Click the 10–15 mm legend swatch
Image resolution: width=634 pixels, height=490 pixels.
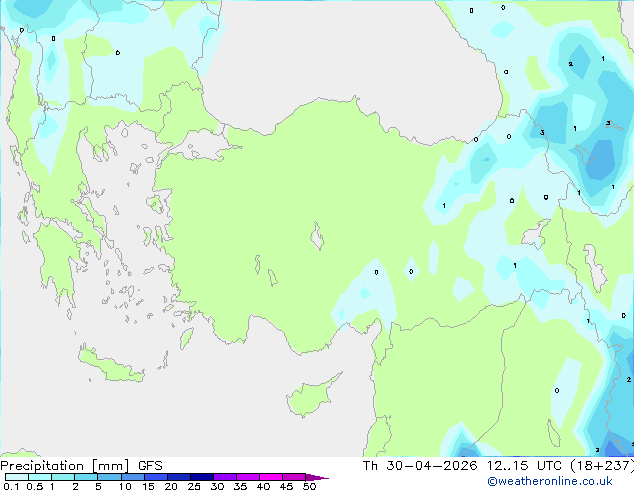click(132, 477)
